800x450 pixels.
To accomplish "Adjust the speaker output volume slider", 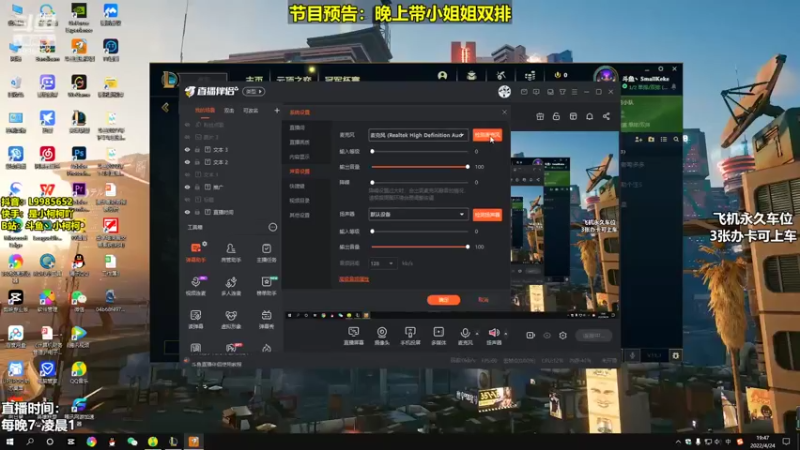I will (420, 247).
